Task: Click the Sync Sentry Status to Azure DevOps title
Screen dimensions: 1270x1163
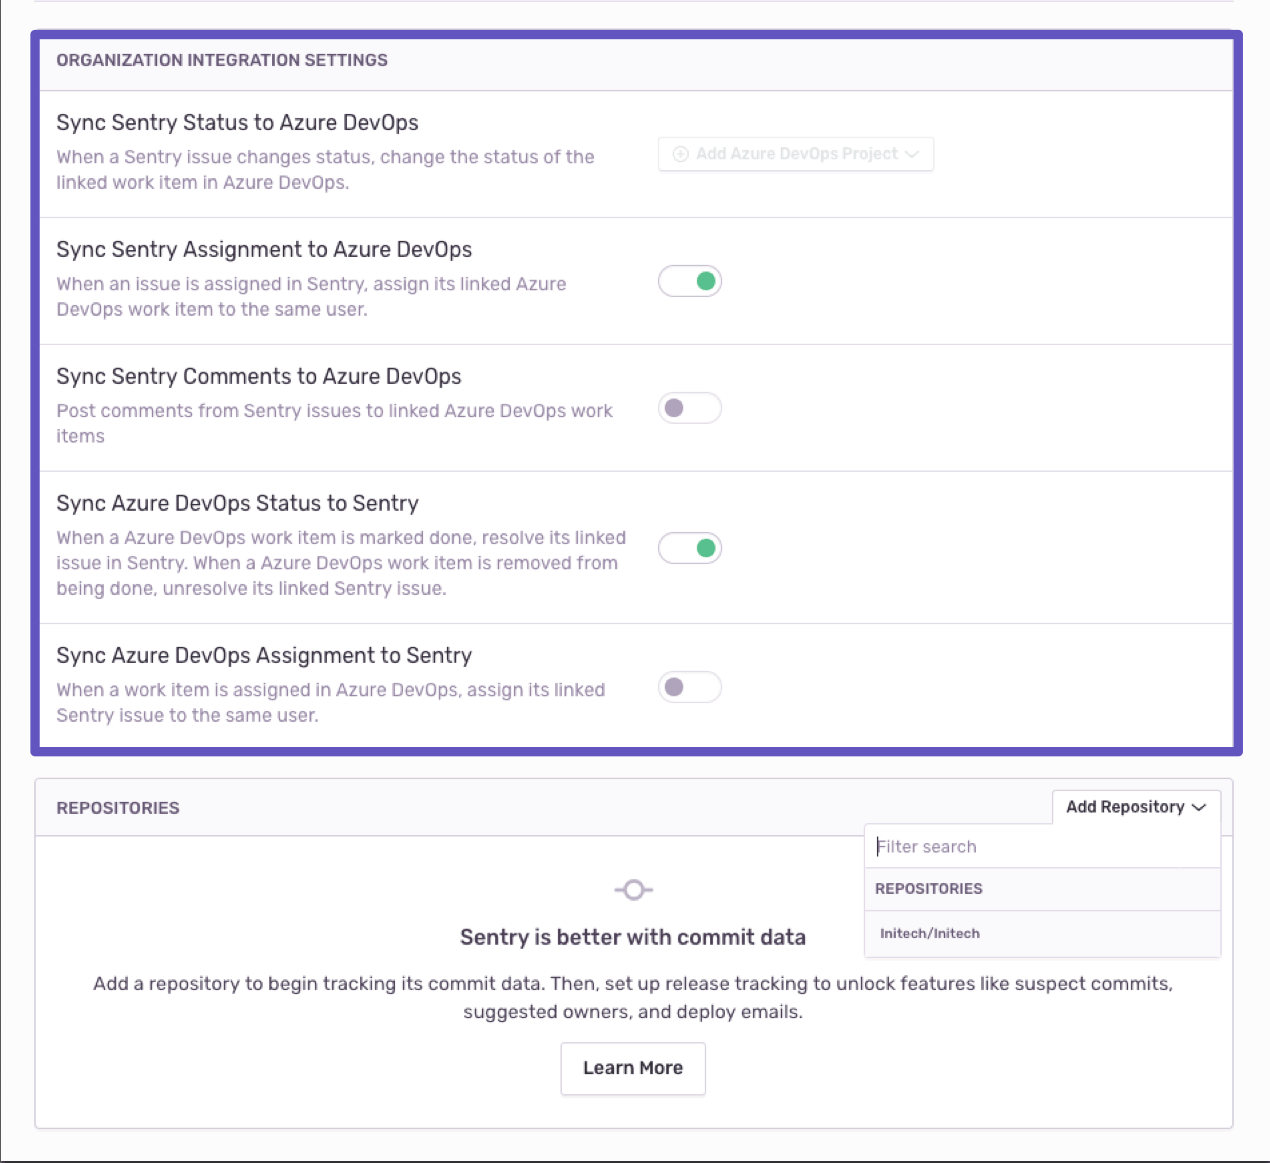Action: click(x=238, y=123)
